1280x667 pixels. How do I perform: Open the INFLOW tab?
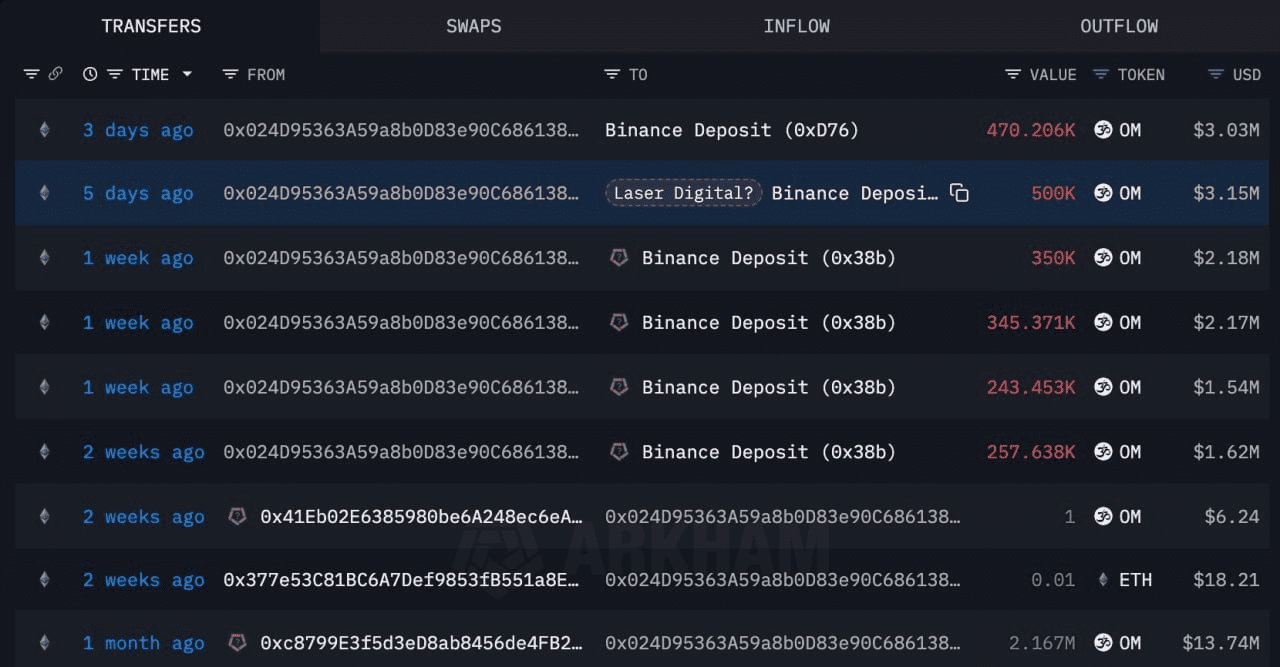click(796, 26)
